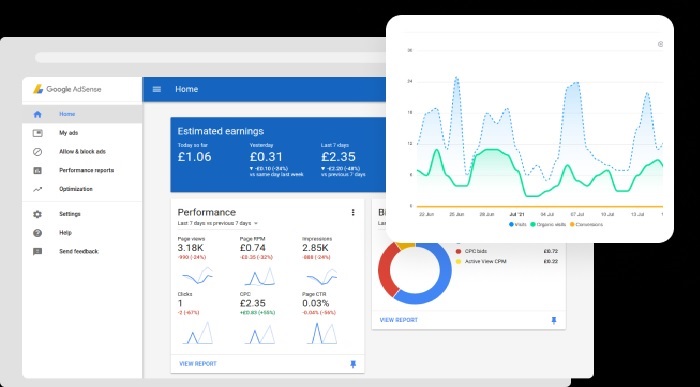Click the Last 7 days £2.35 earnings
The height and width of the screenshot is (387, 700).
(x=338, y=157)
